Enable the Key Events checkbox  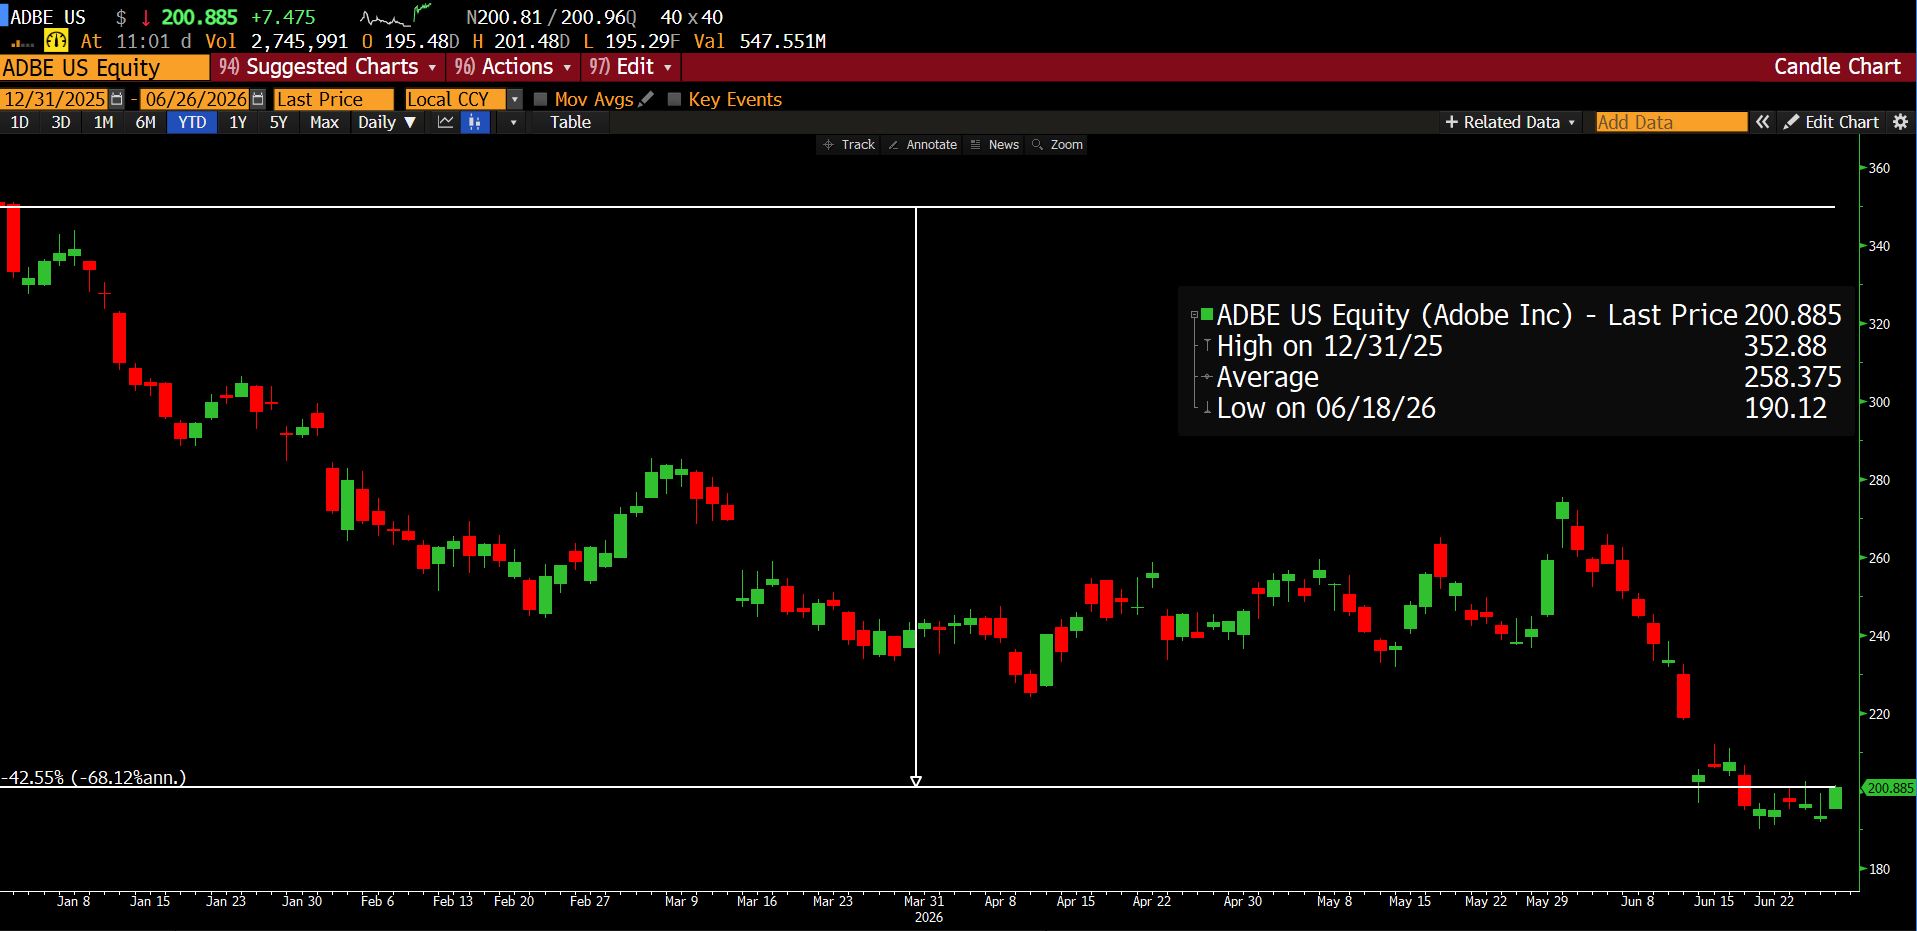[674, 99]
